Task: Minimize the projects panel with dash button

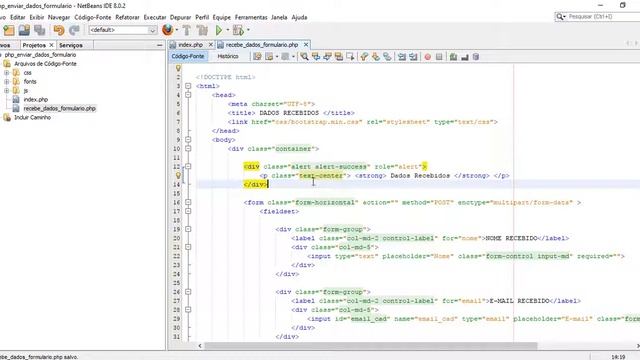Action: coord(160,45)
